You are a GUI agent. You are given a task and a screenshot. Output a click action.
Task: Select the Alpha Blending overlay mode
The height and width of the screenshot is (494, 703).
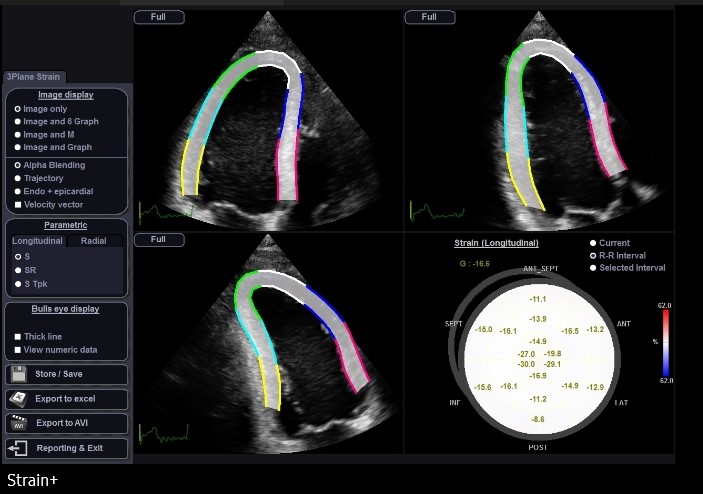pyautogui.click(x=17, y=165)
